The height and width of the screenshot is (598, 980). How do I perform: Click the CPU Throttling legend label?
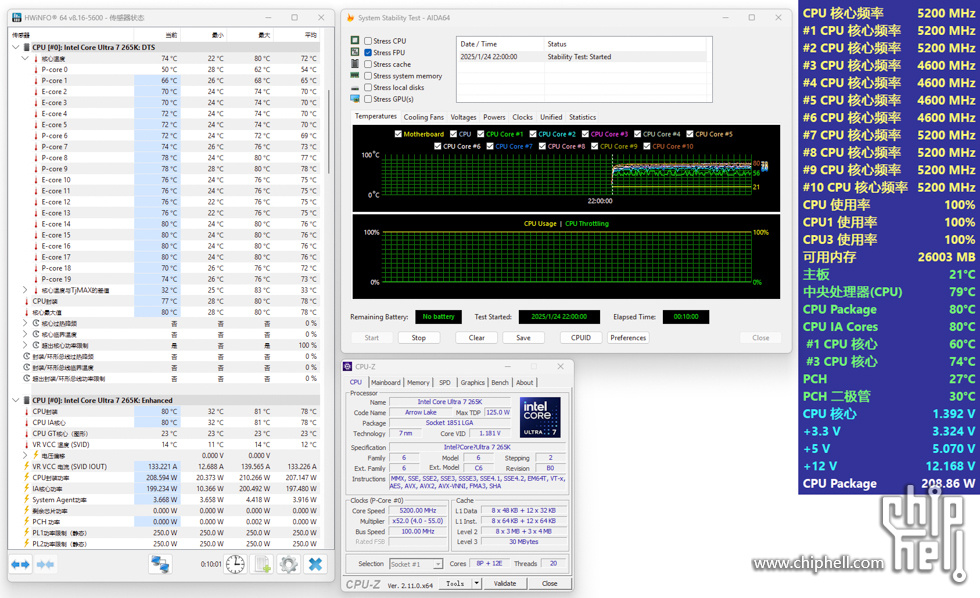[x=586, y=224]
